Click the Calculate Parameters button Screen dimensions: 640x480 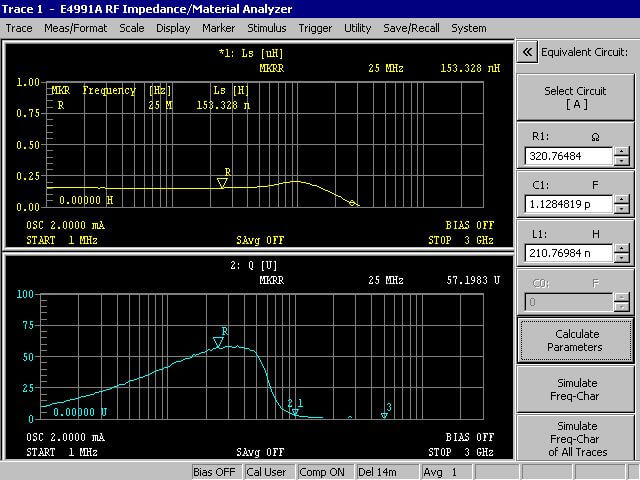576,340
